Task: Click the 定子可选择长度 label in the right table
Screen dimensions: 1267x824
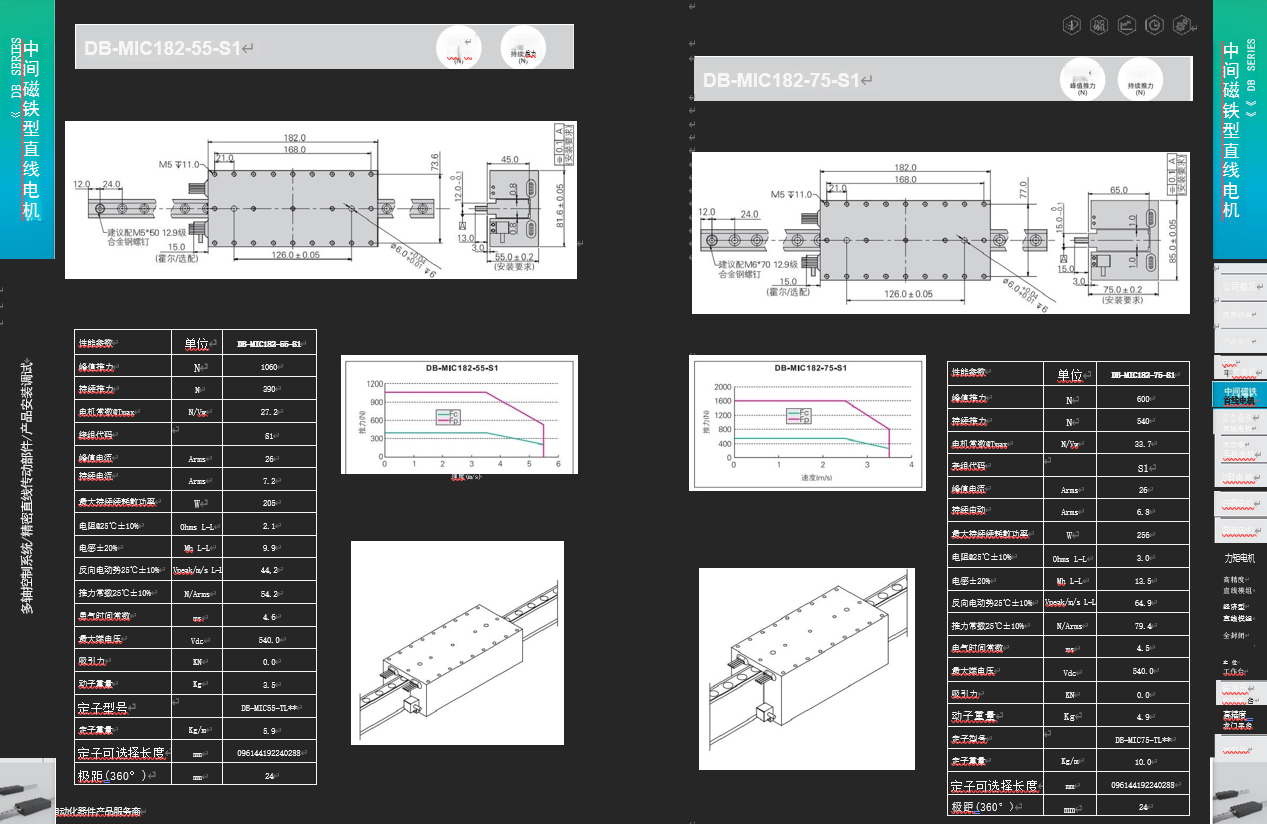Action: [993, 786]
